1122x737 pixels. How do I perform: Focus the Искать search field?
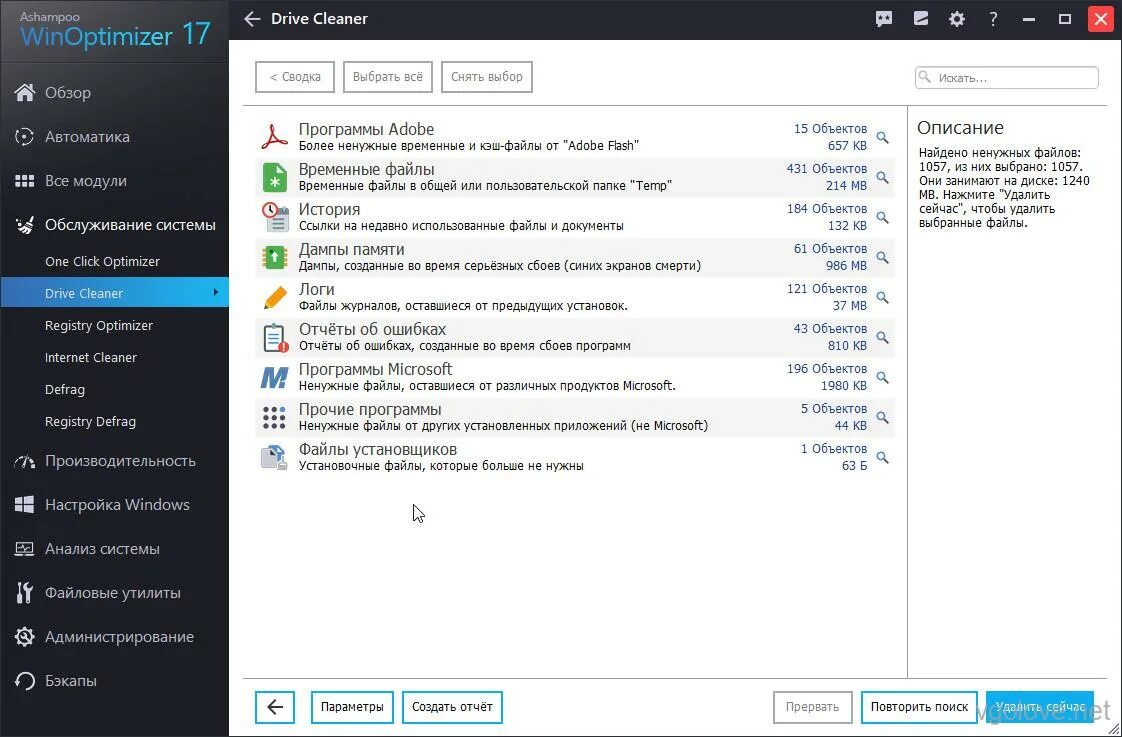(x=1007, y=77)
